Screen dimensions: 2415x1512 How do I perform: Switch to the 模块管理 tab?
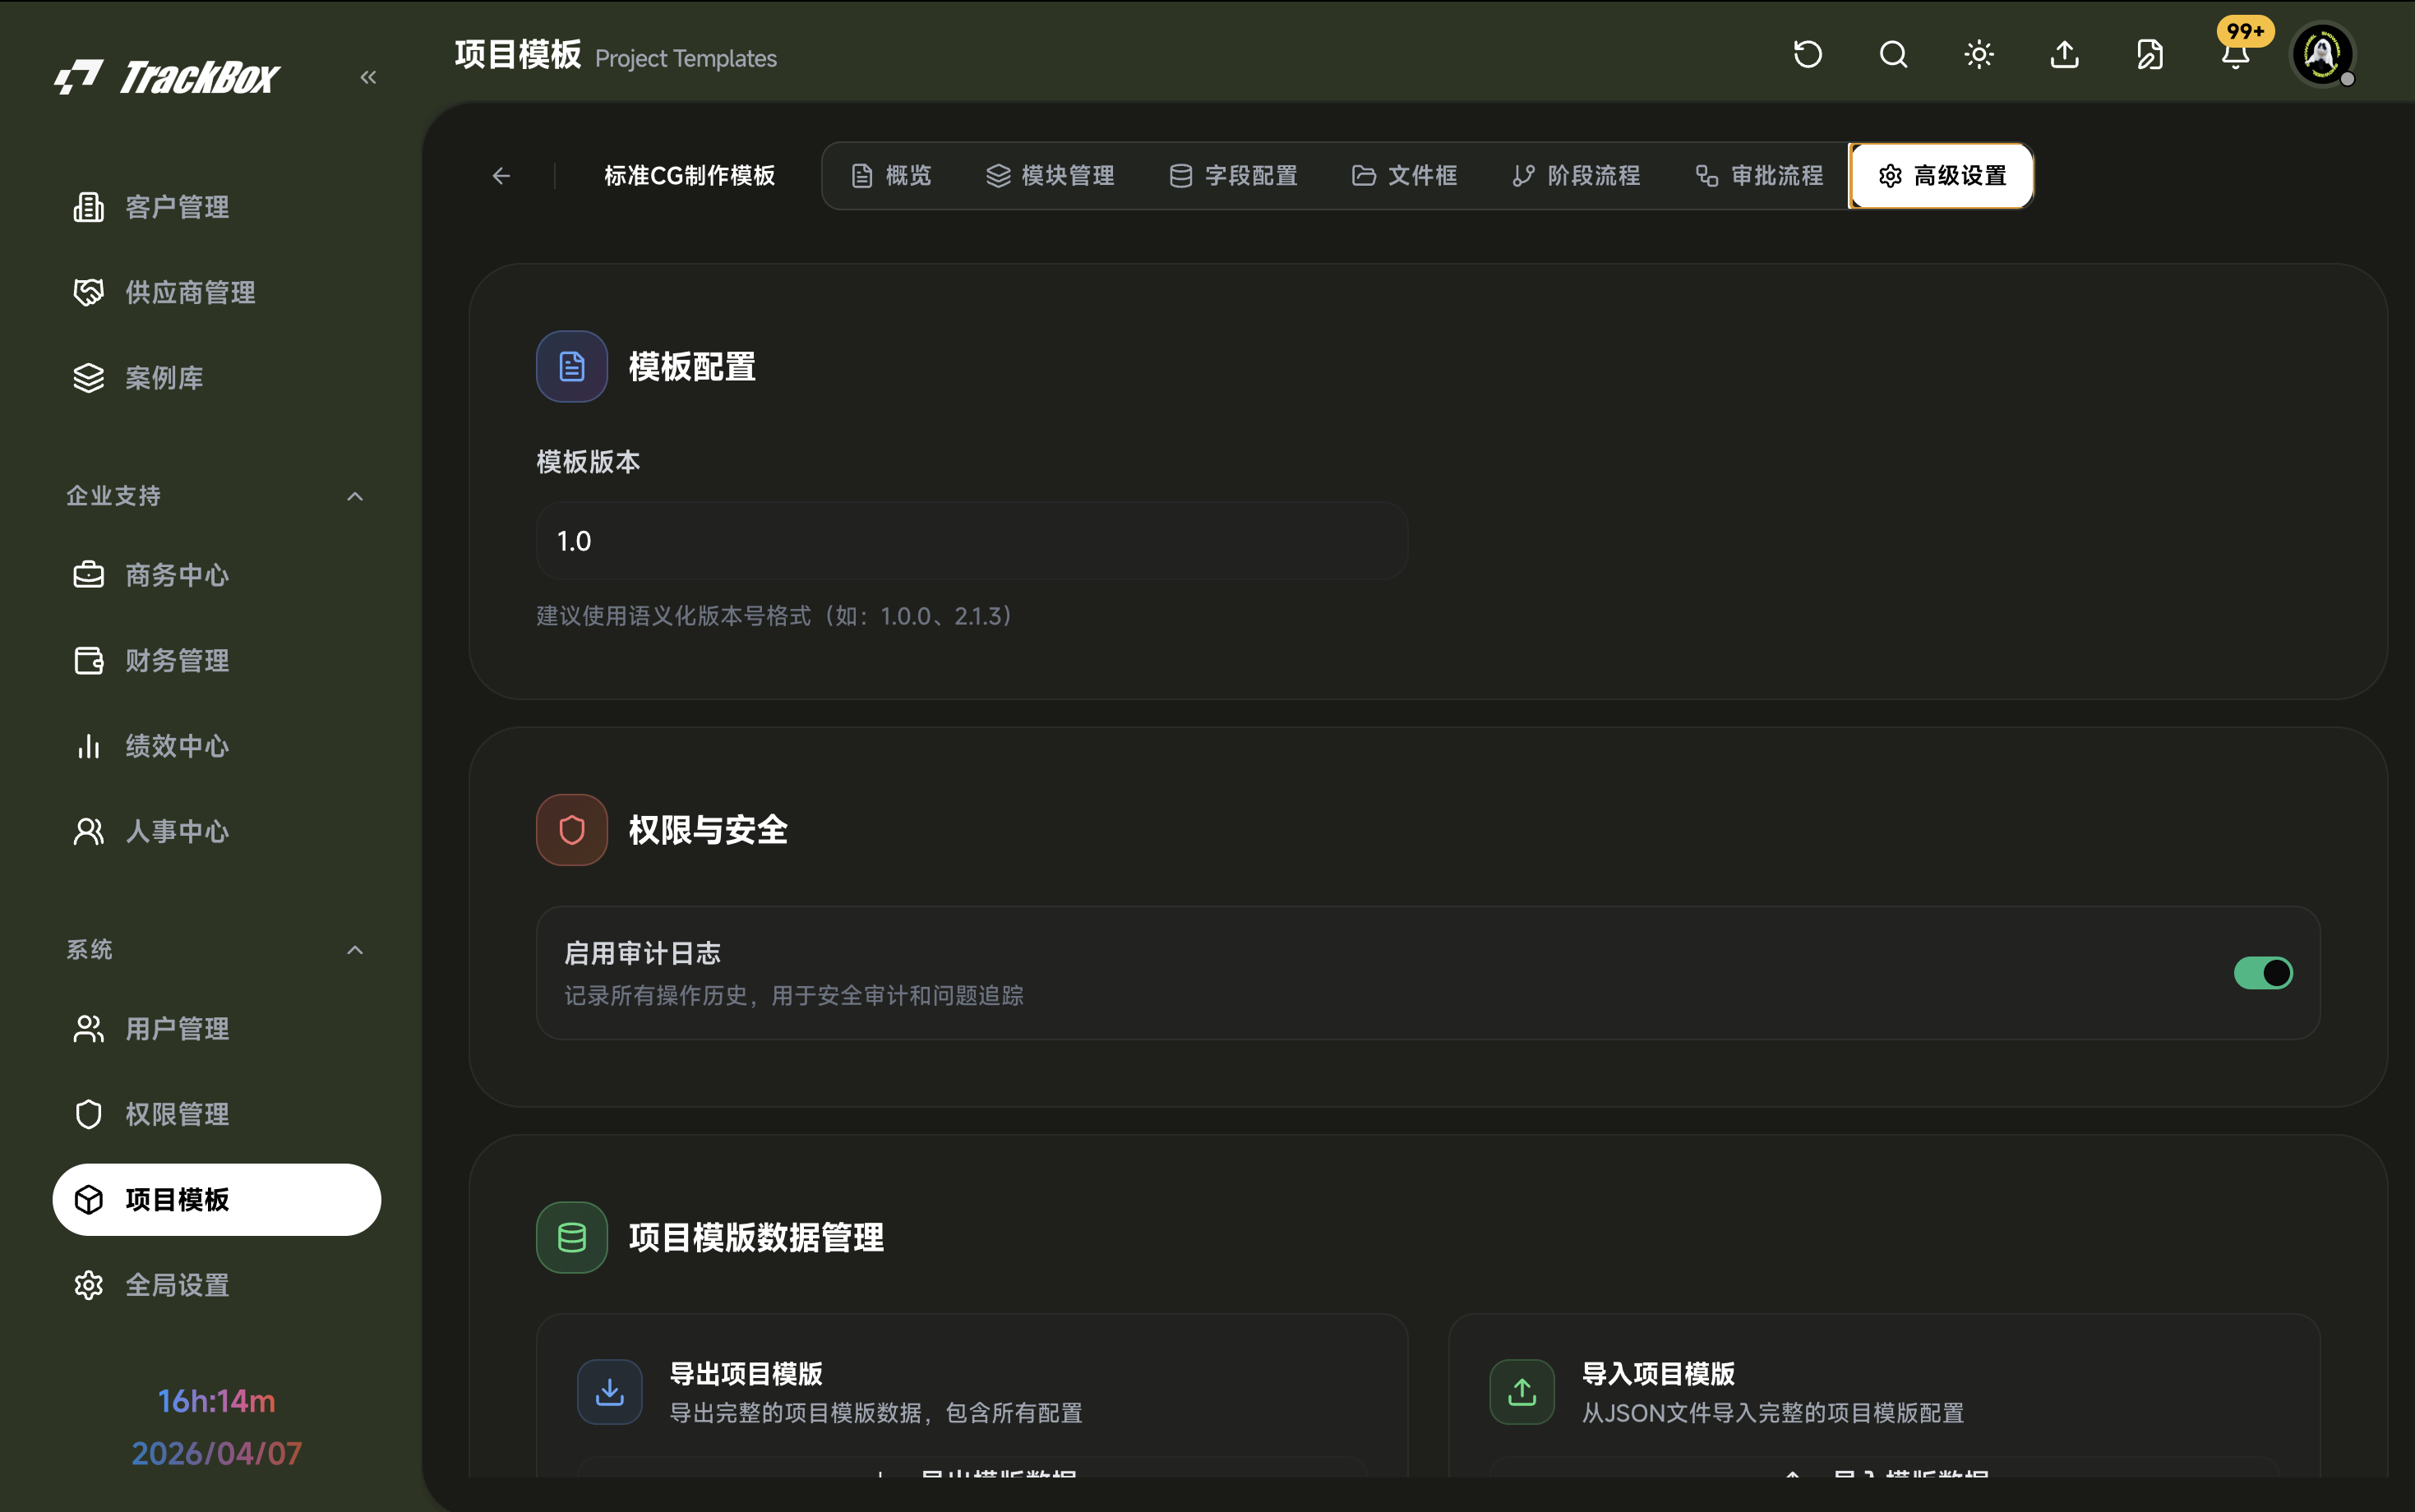(1050, 176)
